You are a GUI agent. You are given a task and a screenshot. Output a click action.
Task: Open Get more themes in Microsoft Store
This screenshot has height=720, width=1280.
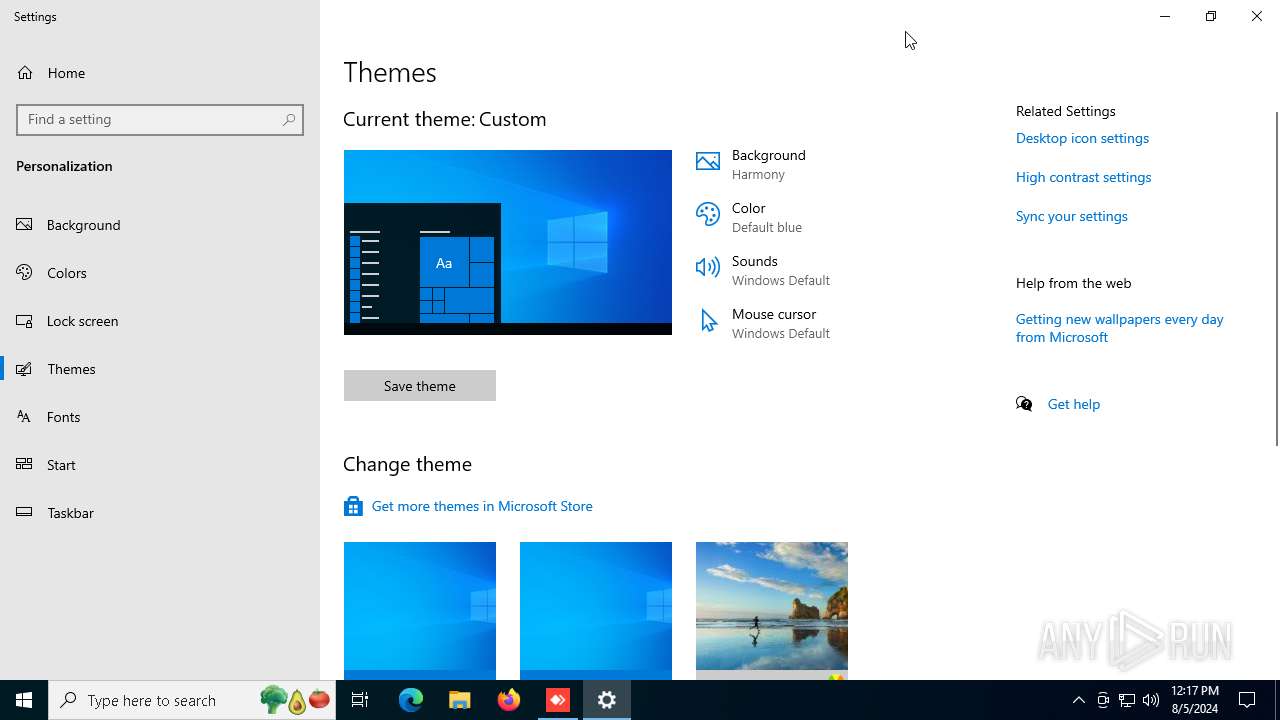click(x=482, y=506)
